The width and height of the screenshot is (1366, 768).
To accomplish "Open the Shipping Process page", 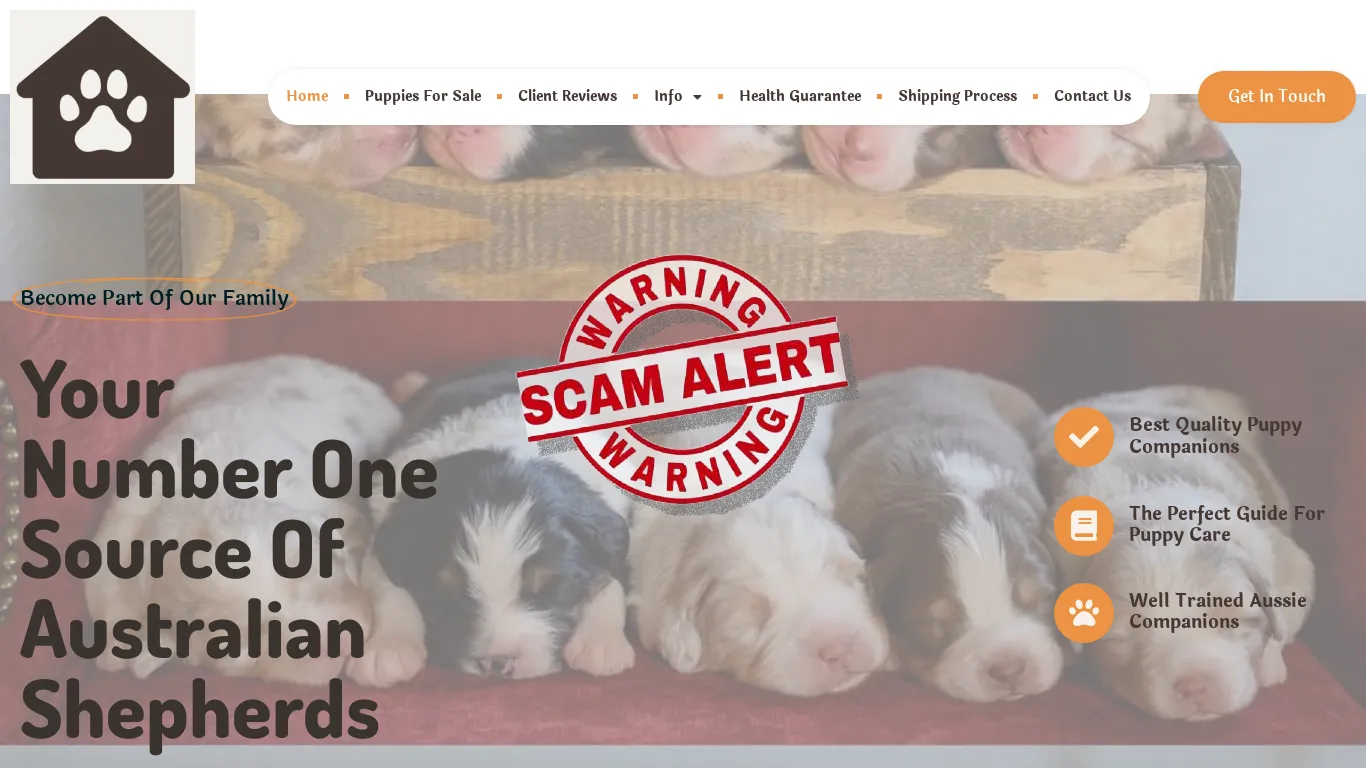I will 957,96.
